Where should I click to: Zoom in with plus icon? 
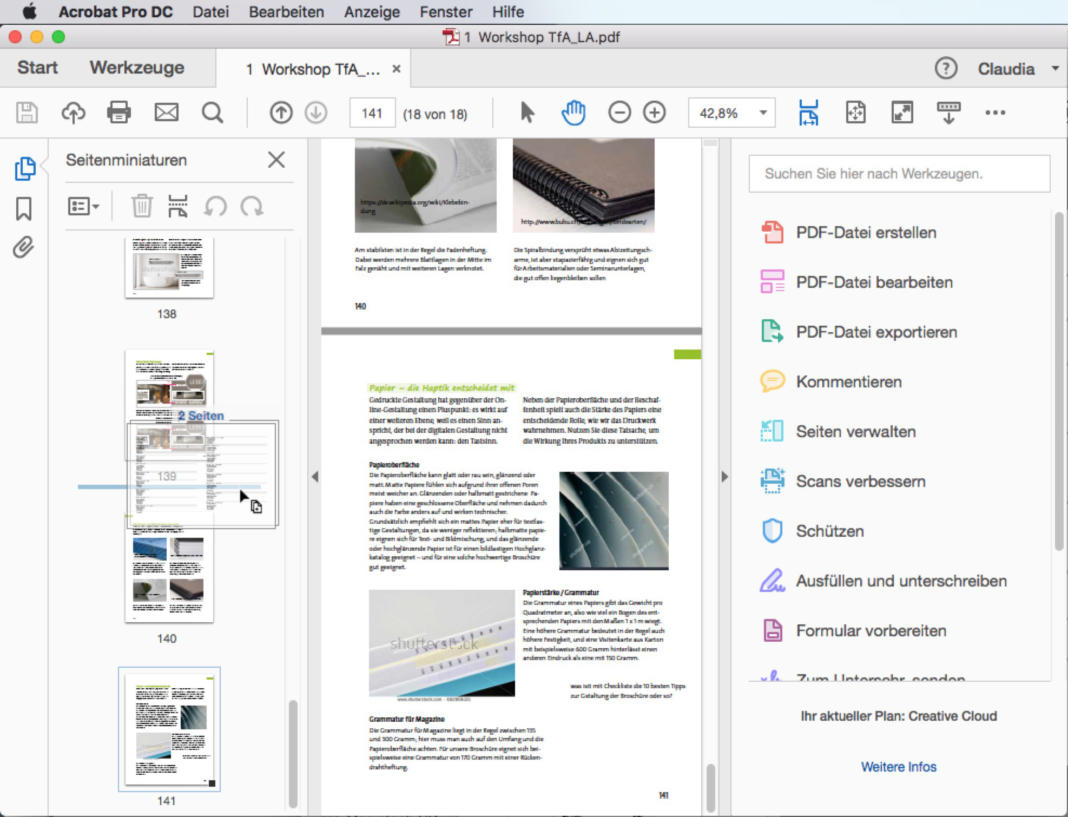coord(655,112)
